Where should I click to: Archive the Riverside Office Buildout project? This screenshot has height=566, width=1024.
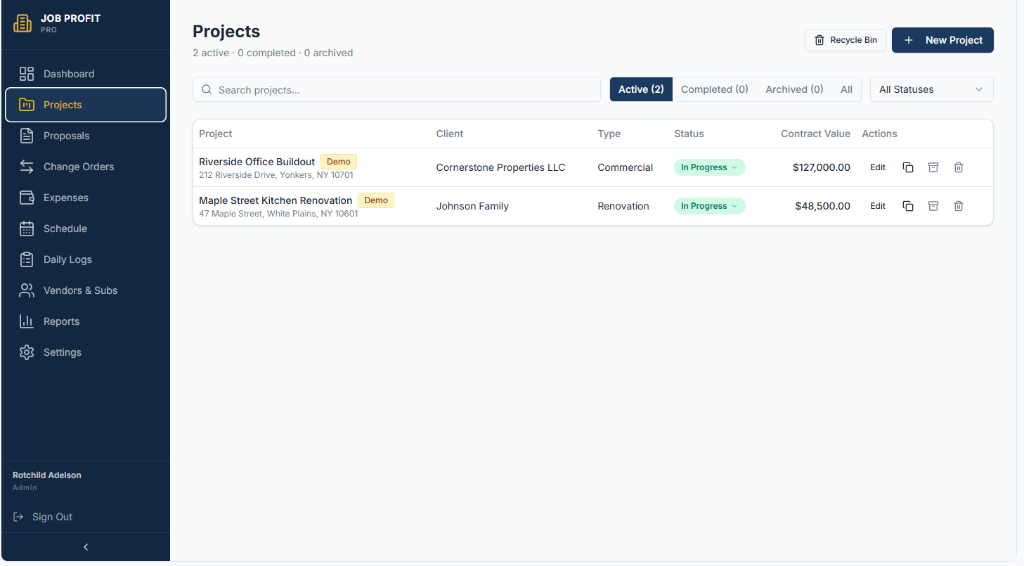[x=933, y=167]
